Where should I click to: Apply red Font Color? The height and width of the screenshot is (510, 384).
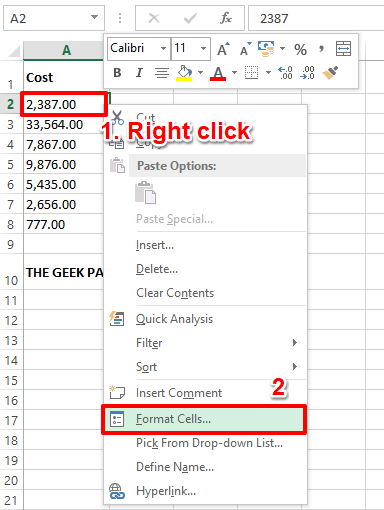(x=218, y=73)
